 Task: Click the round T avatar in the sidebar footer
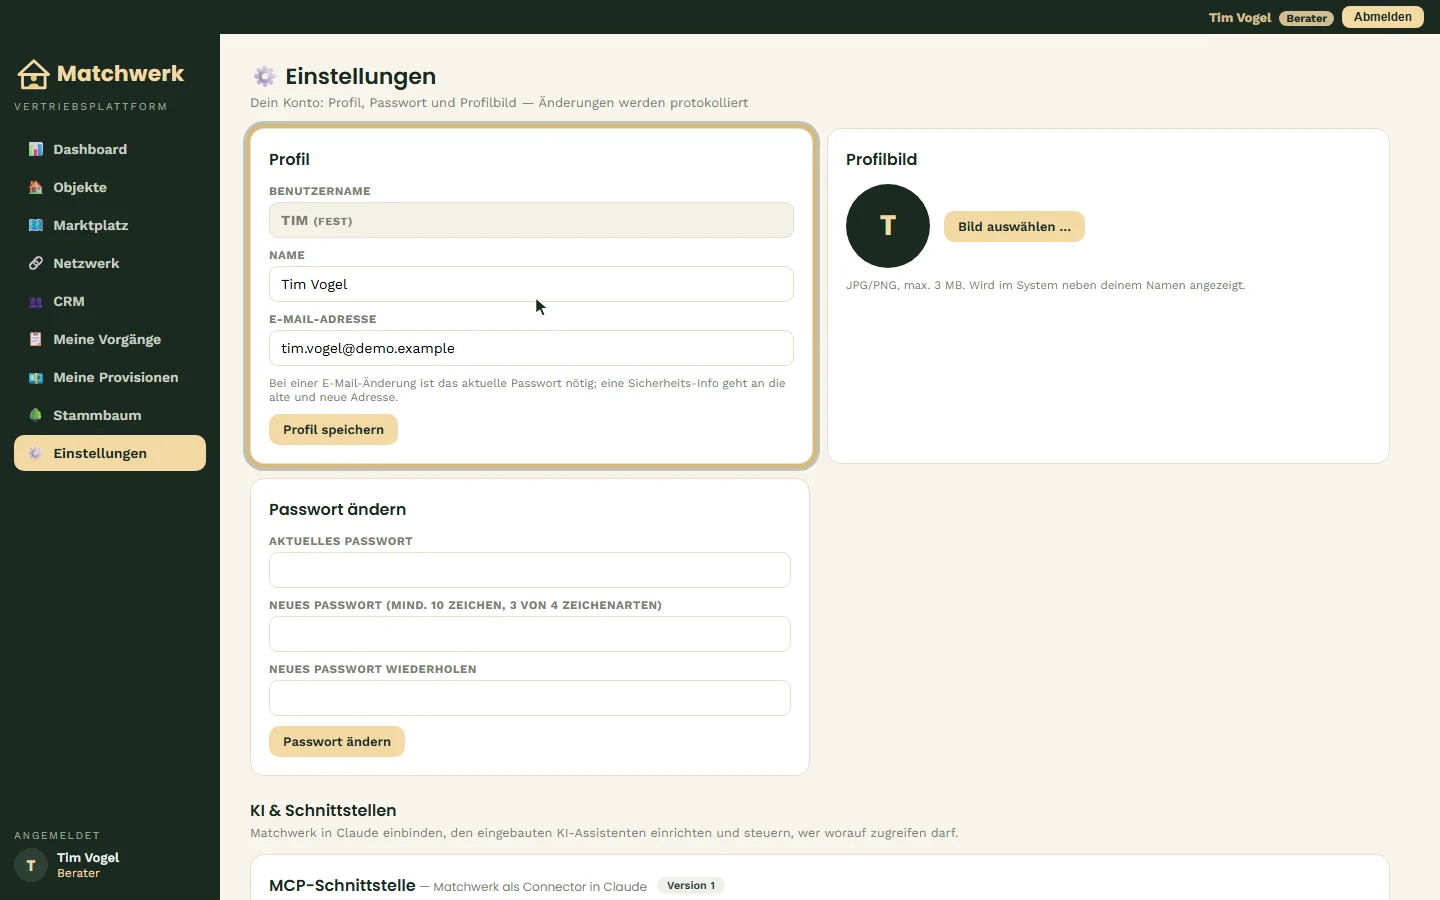pyautogui.click(x=31, y=865)
